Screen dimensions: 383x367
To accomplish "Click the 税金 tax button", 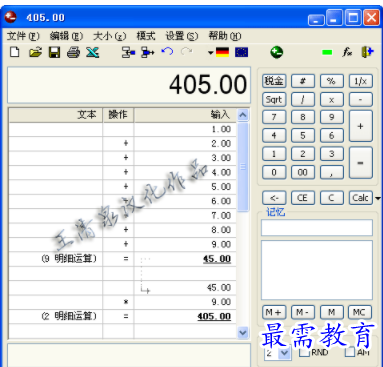I will [x=274, y=81].
